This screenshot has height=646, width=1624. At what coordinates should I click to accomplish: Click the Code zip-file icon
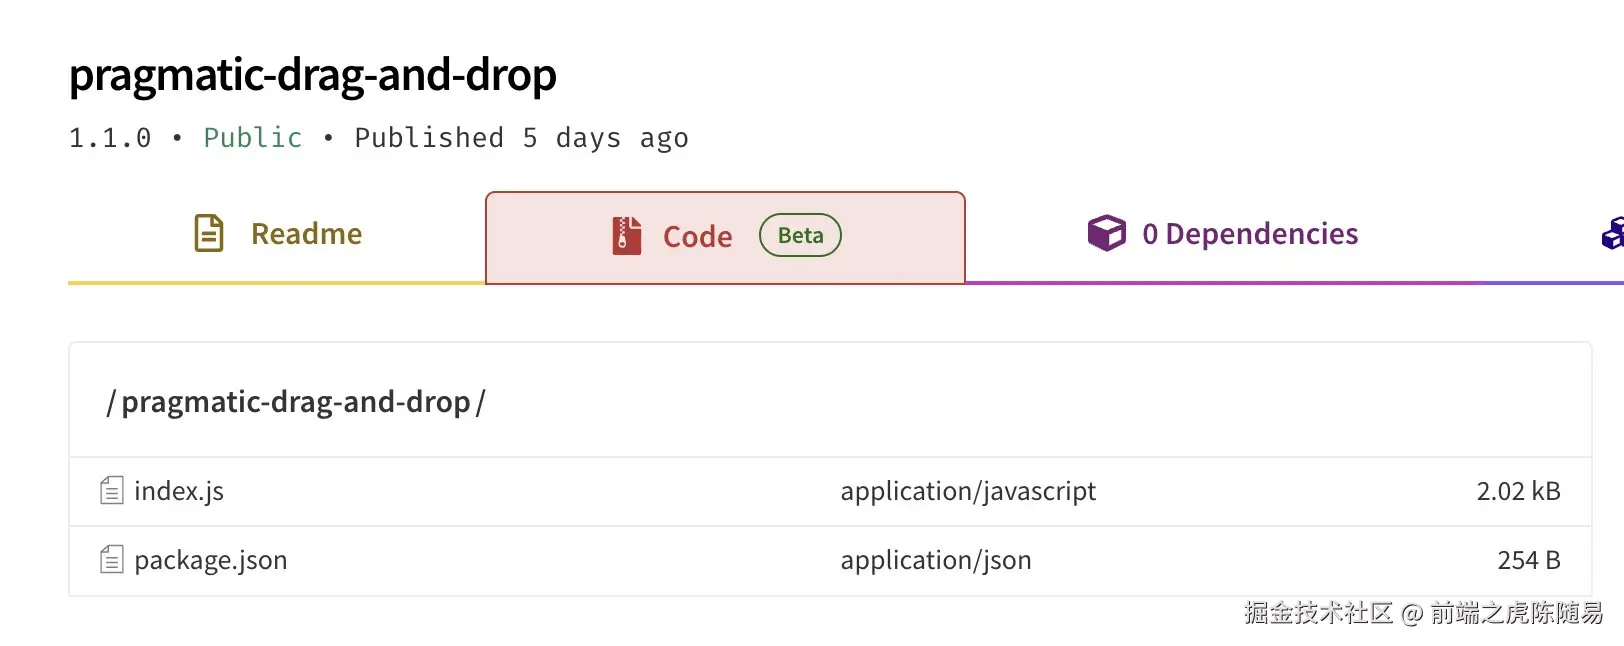[627, 236]
